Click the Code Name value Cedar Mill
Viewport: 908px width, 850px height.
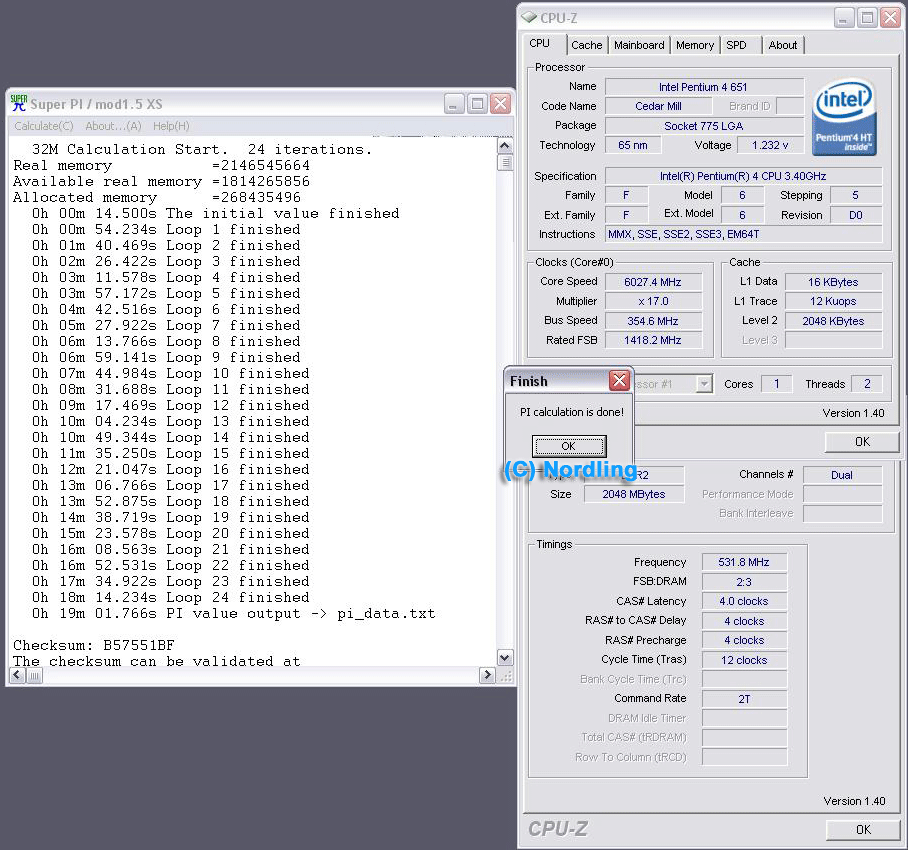(658, 106)
